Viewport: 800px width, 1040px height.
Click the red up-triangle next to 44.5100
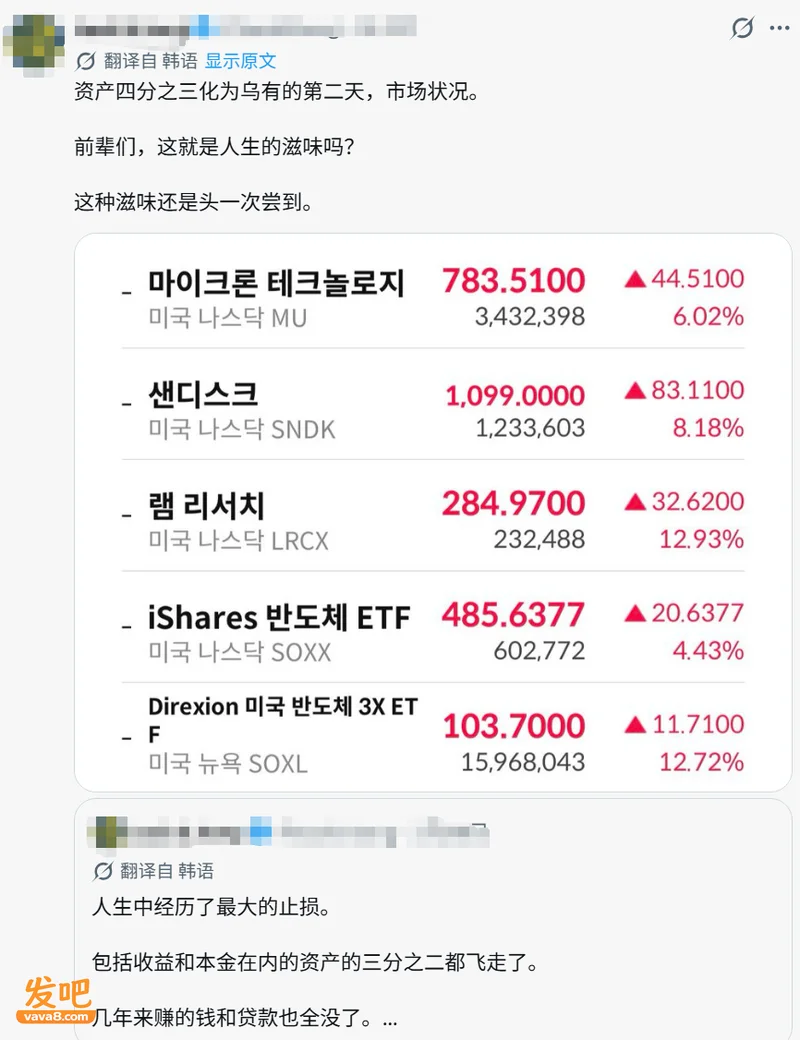click(x=635, y=279)
